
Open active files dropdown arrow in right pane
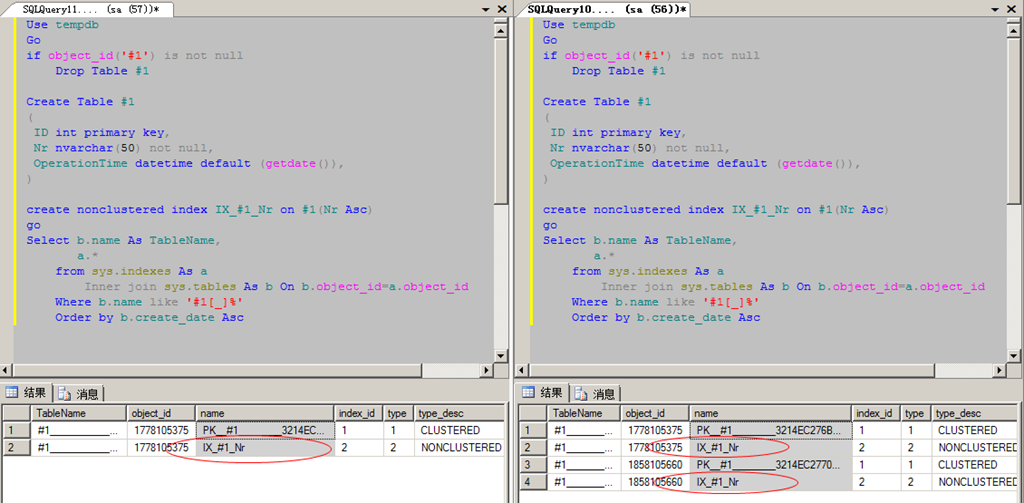click(999, 8)
